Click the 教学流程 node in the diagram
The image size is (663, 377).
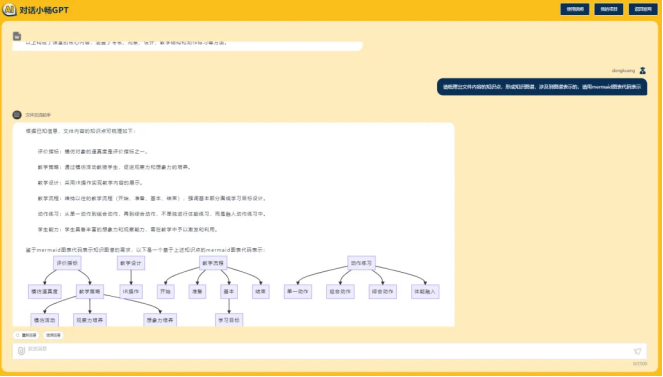click(213, 263)
